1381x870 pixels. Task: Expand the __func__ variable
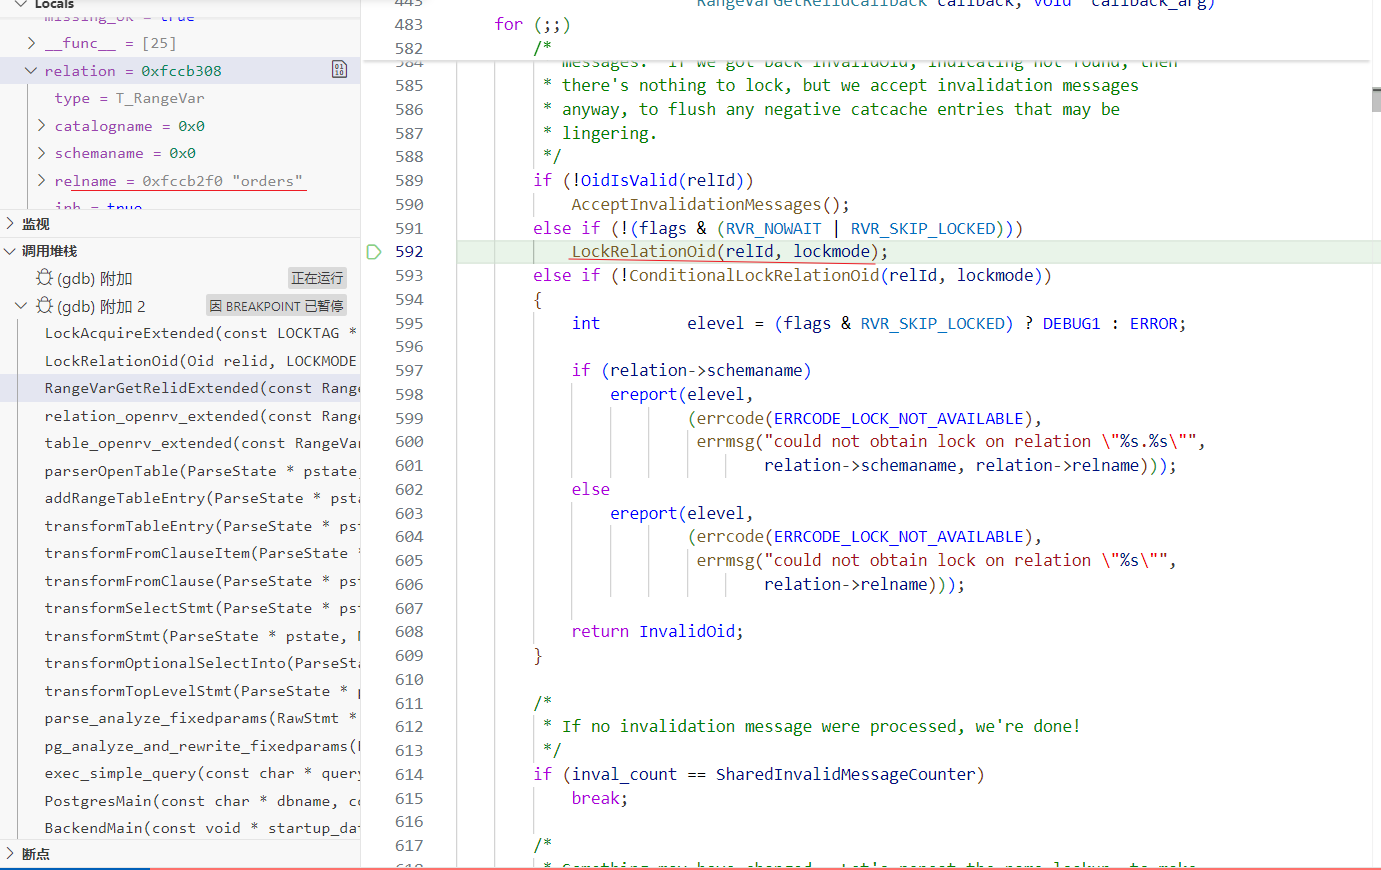(x=31, y=43)
